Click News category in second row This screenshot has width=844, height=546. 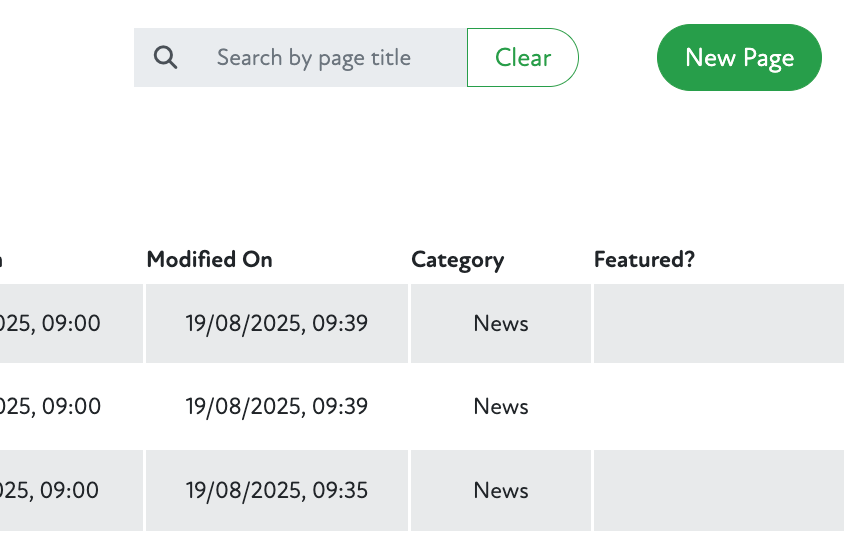[x=501, y=406]
